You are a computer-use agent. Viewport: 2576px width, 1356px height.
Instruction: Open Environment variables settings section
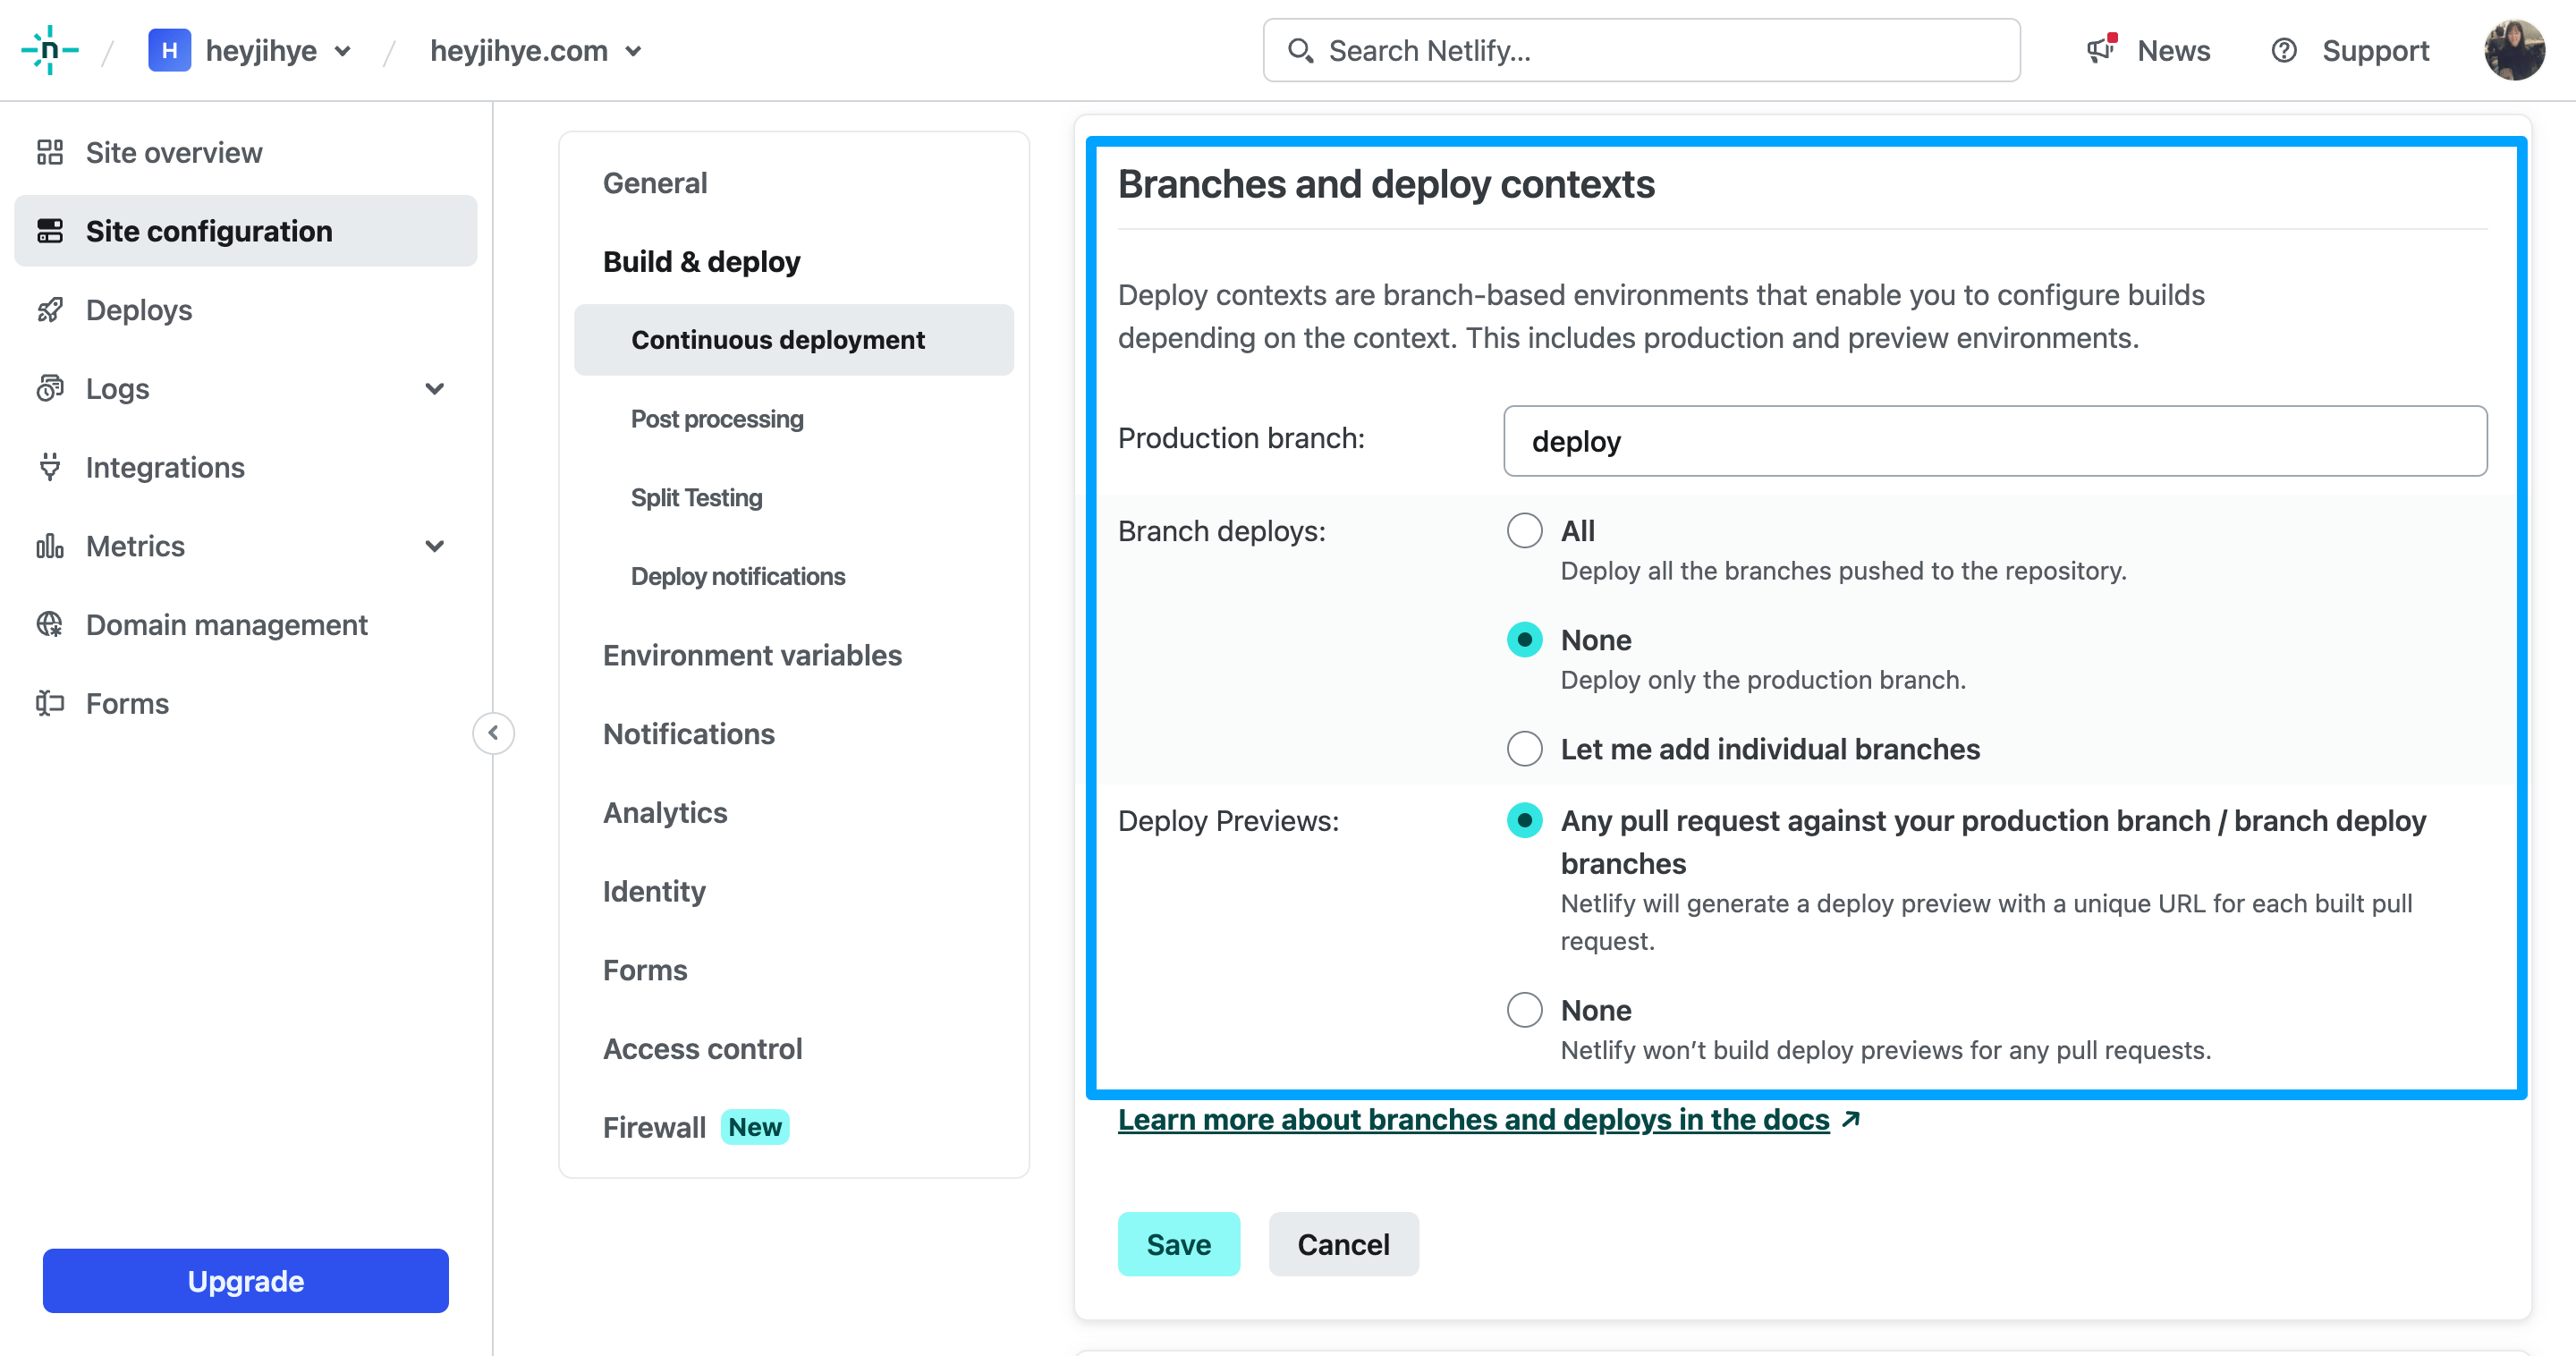point(752,655)
